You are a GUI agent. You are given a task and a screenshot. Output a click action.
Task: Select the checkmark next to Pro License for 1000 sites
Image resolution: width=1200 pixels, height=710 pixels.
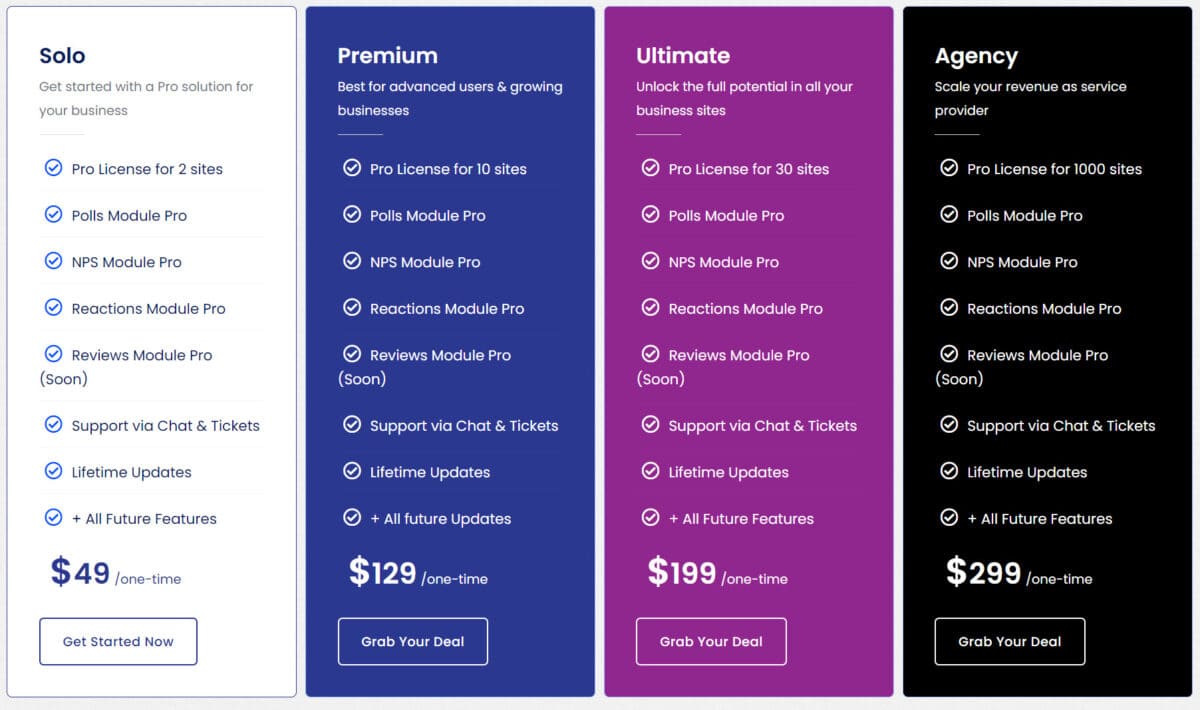(949, 168)
